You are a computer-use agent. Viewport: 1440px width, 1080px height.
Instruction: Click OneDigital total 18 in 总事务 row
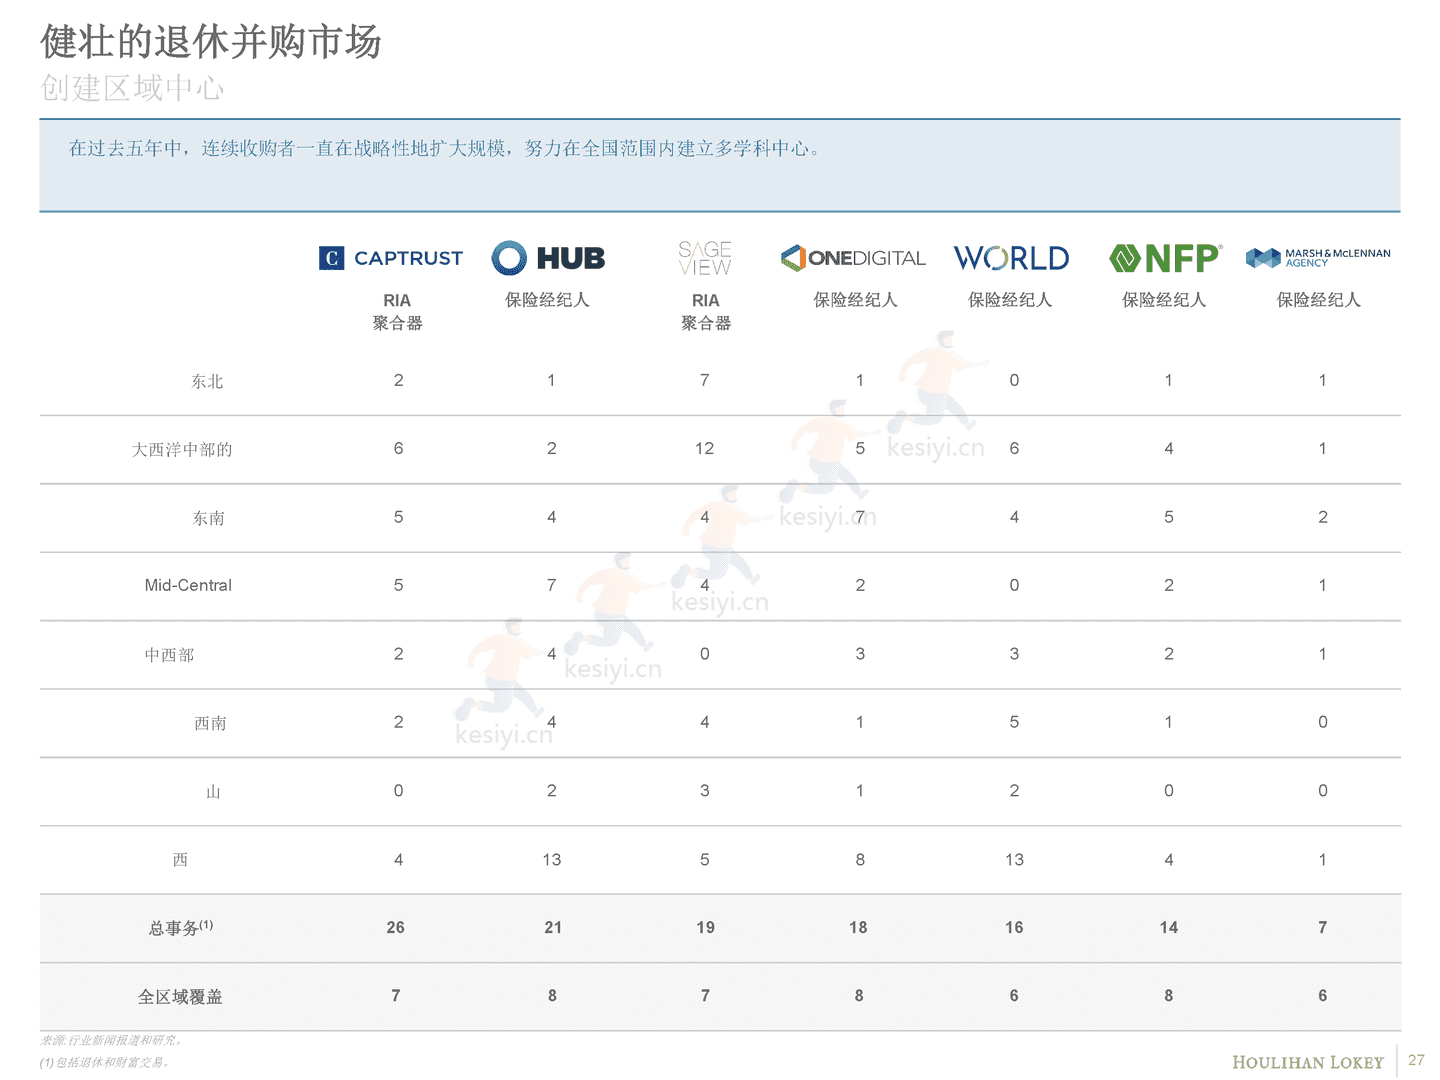pyautogui.click(x=858, y=928)
